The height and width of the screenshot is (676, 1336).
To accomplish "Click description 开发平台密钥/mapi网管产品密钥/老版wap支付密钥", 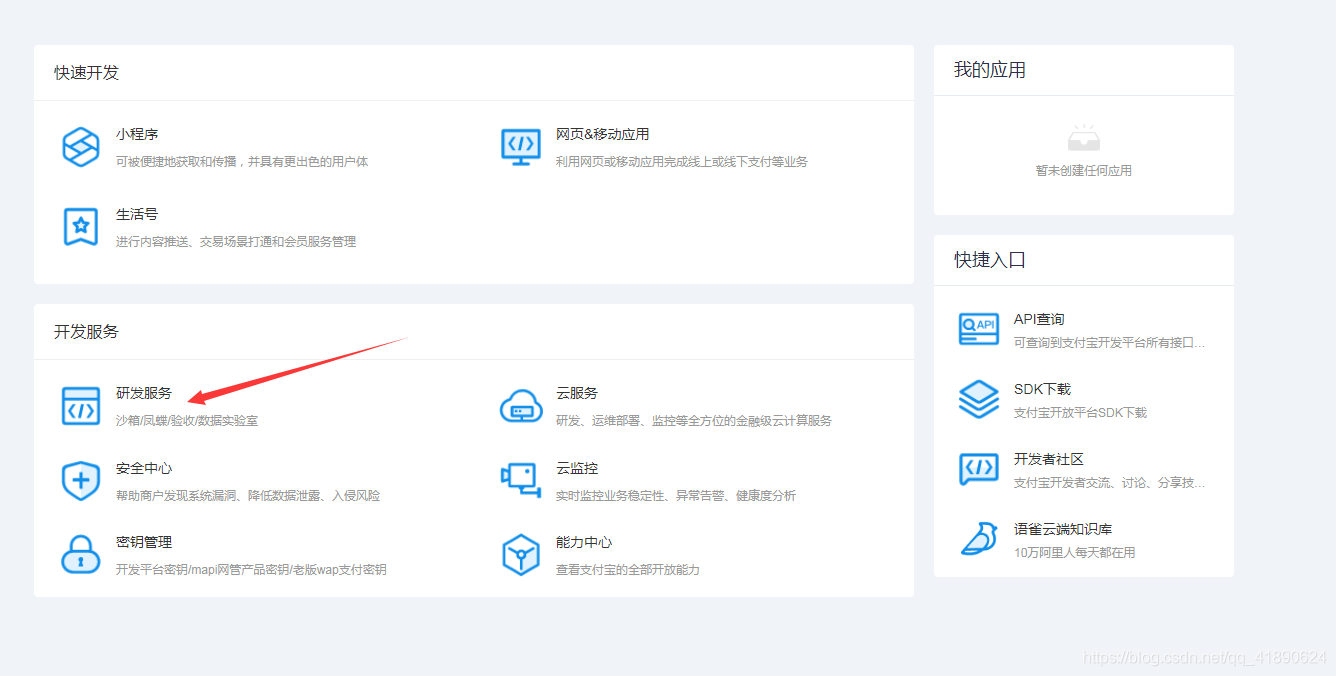I will (x=251, y=570).
